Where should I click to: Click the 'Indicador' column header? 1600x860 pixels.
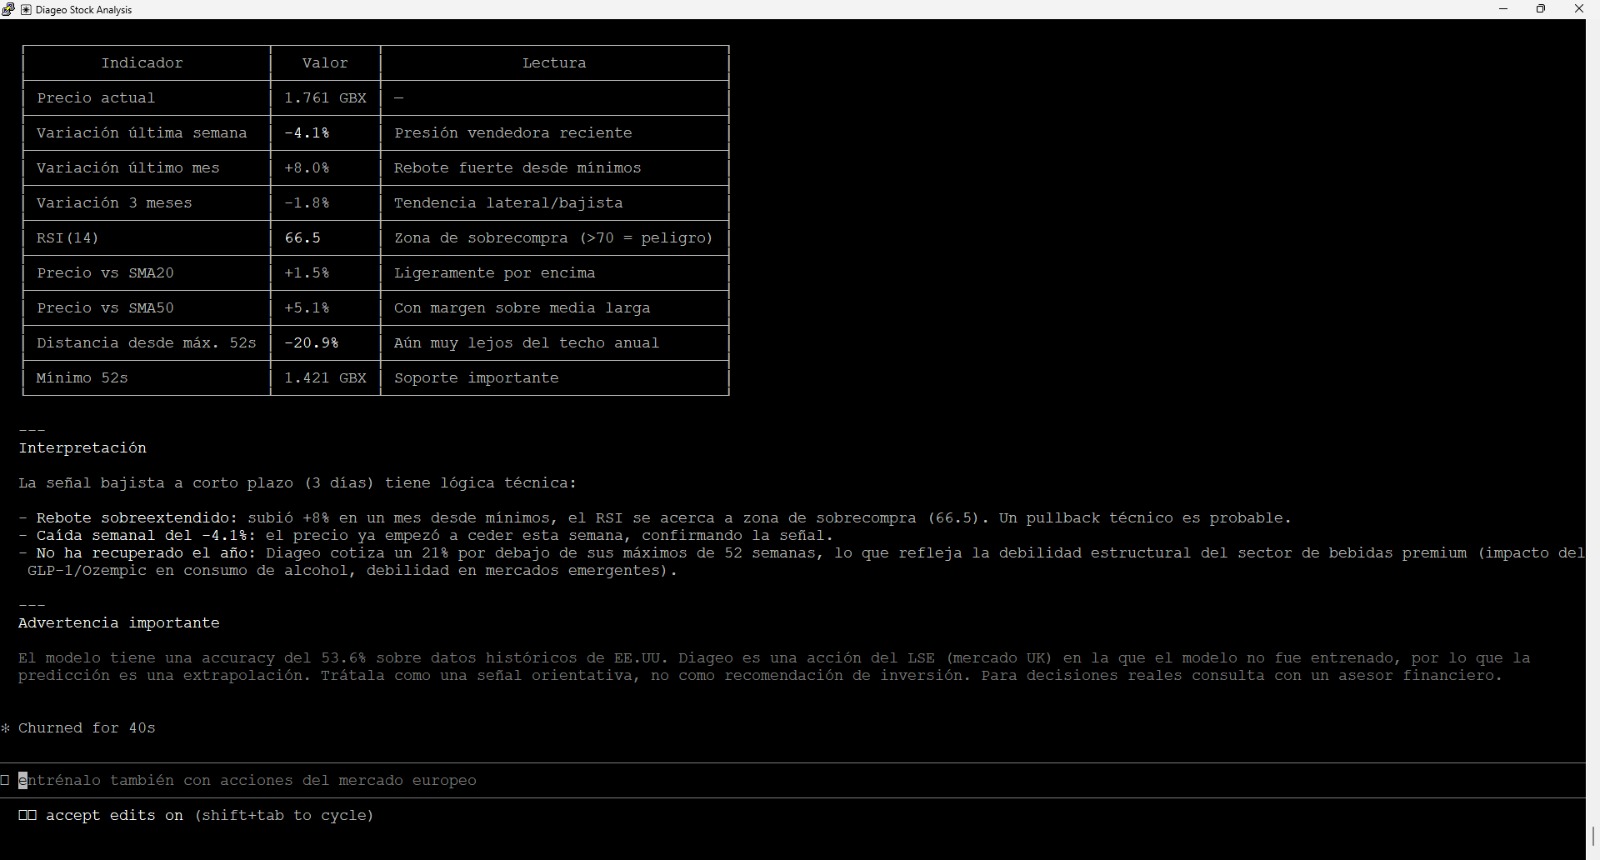coord(142,63)
